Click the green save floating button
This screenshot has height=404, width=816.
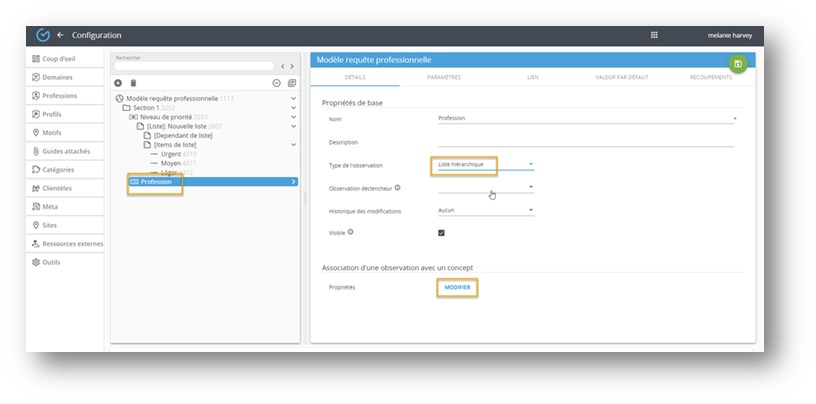click(737, 64)
